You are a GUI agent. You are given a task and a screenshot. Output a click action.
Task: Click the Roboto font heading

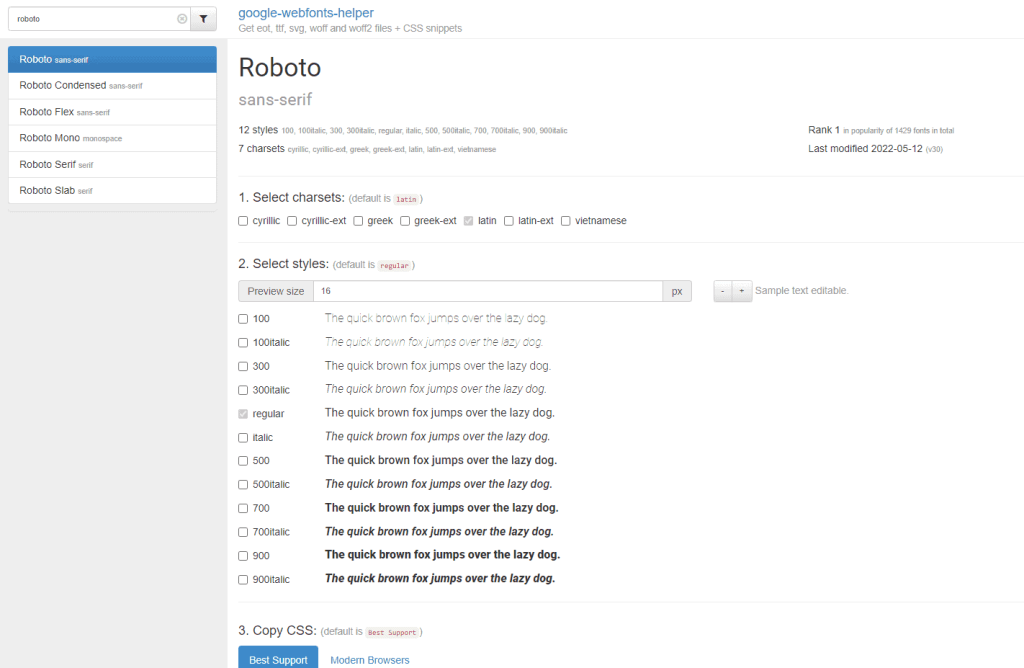280,67
